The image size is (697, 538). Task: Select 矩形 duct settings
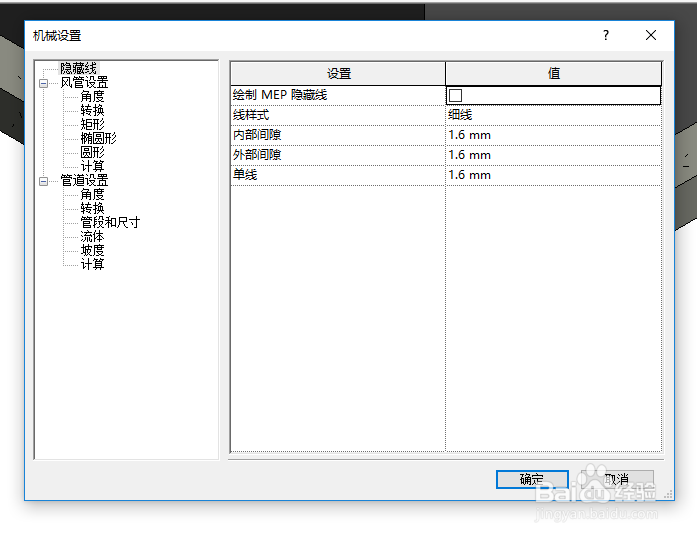pos(92,124)
